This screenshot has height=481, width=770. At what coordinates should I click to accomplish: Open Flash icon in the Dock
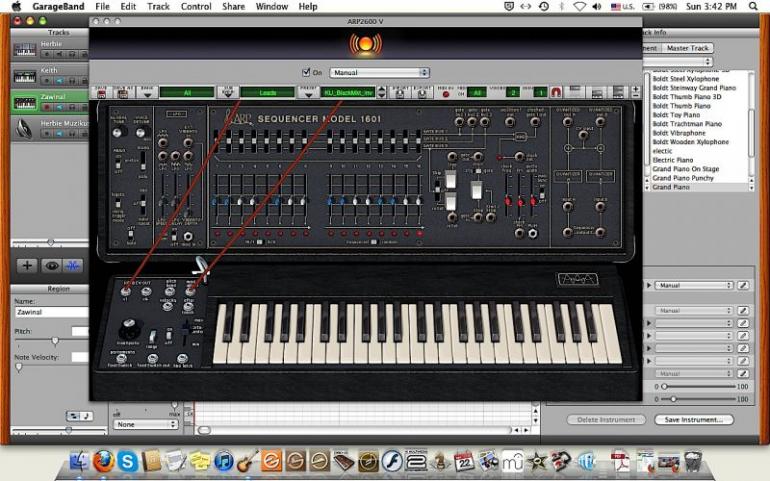(x=392, y=462)
